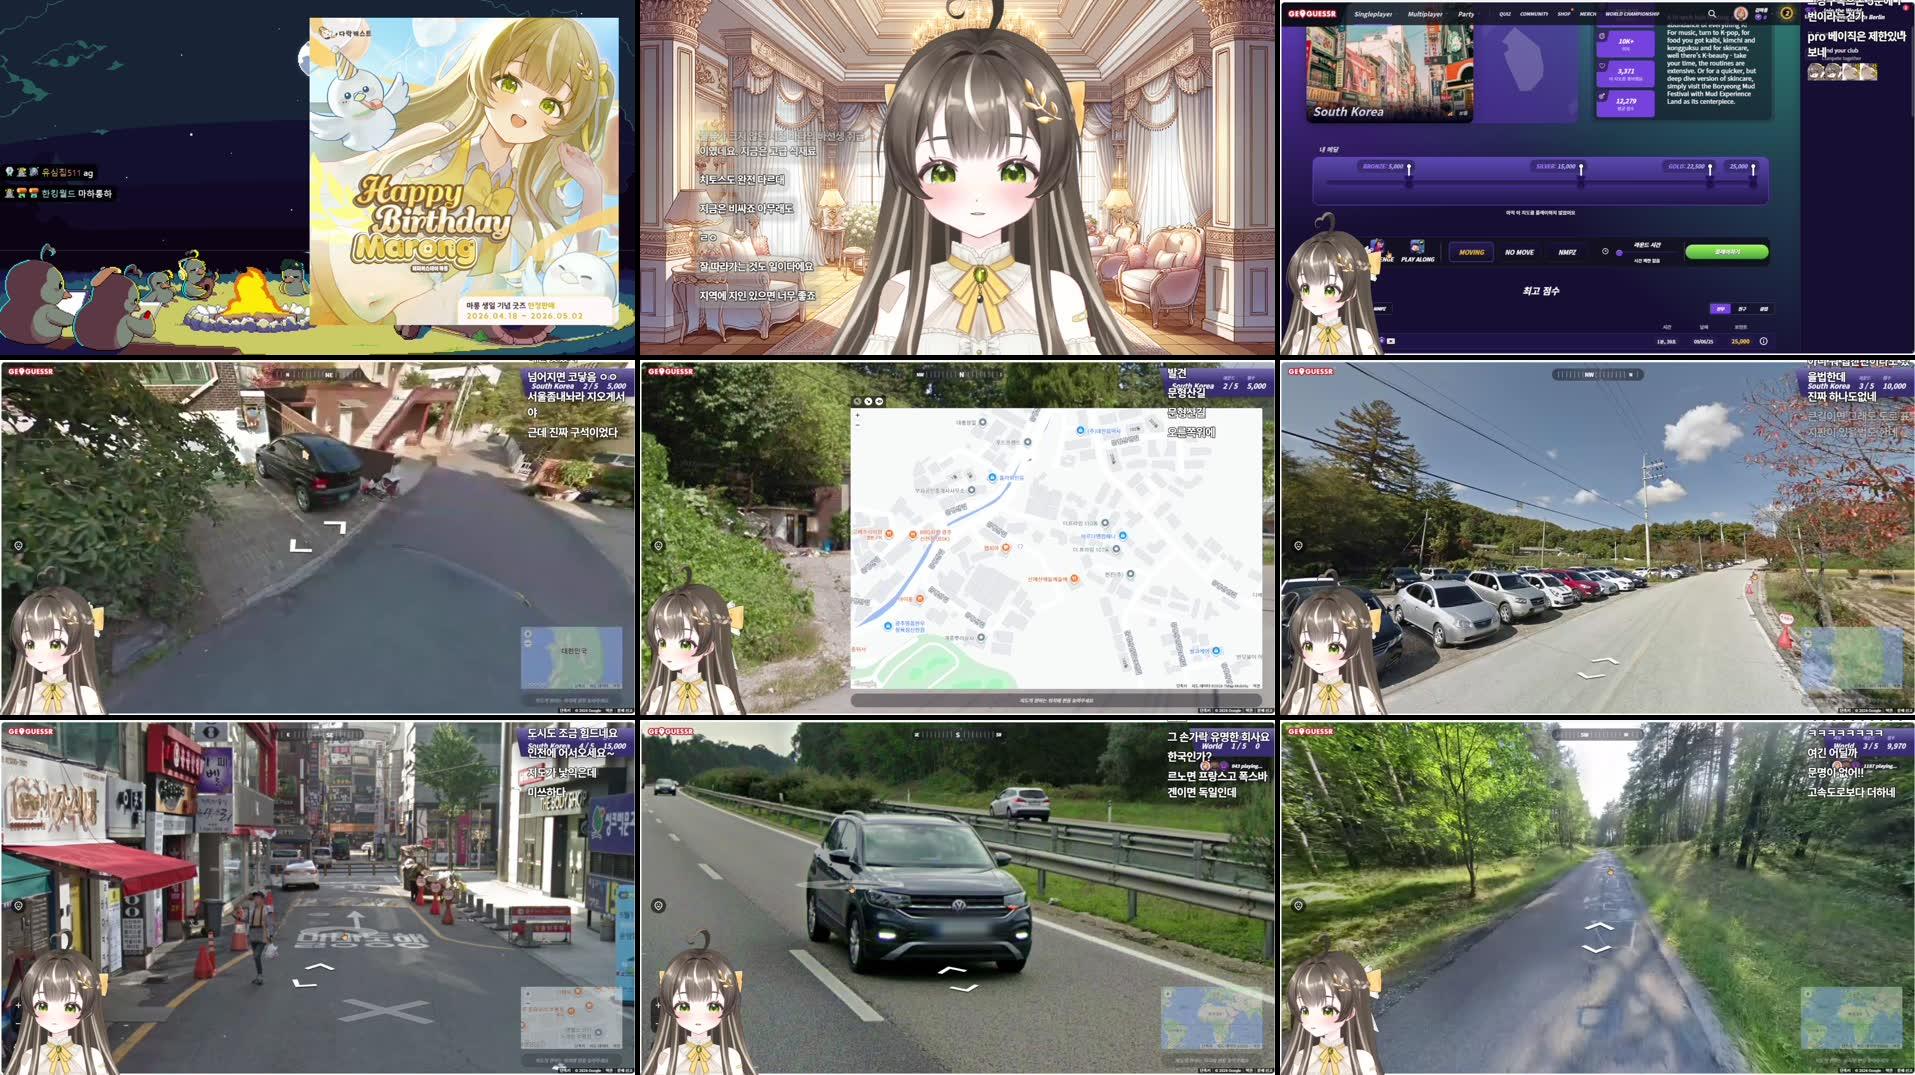This screenshot has width=1915, height=1075.
Task: Click the 10K+ plays stat card
Action: (x=1625, y=43)
